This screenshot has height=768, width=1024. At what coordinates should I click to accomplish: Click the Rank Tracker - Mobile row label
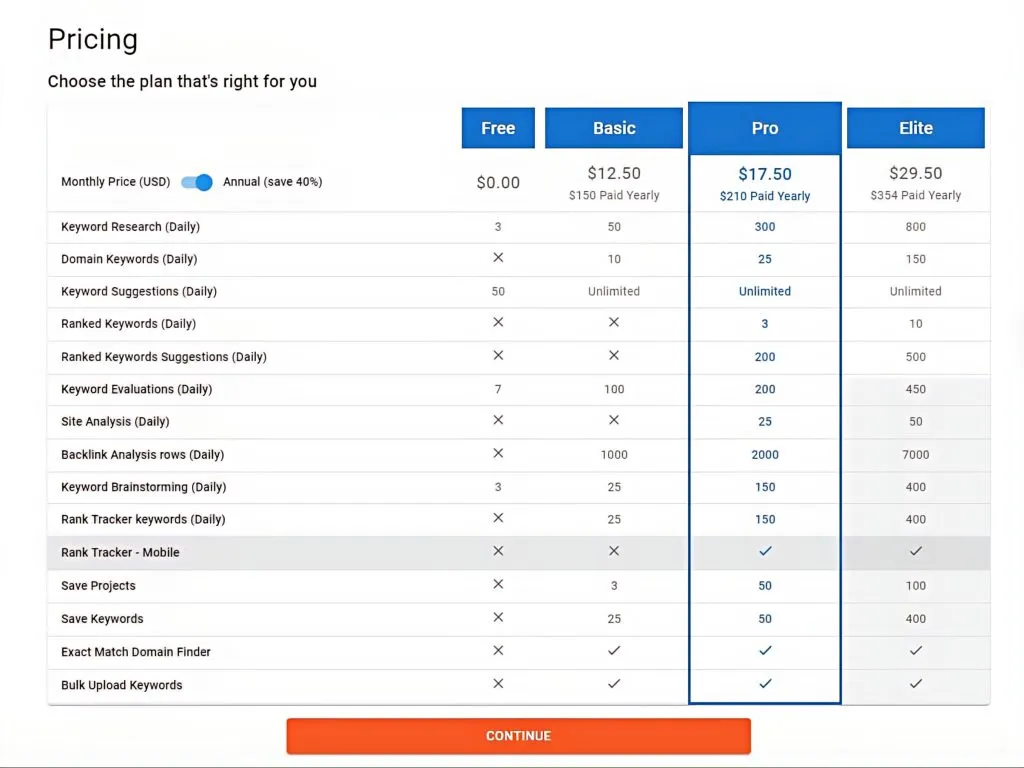[x=120, y=552]
